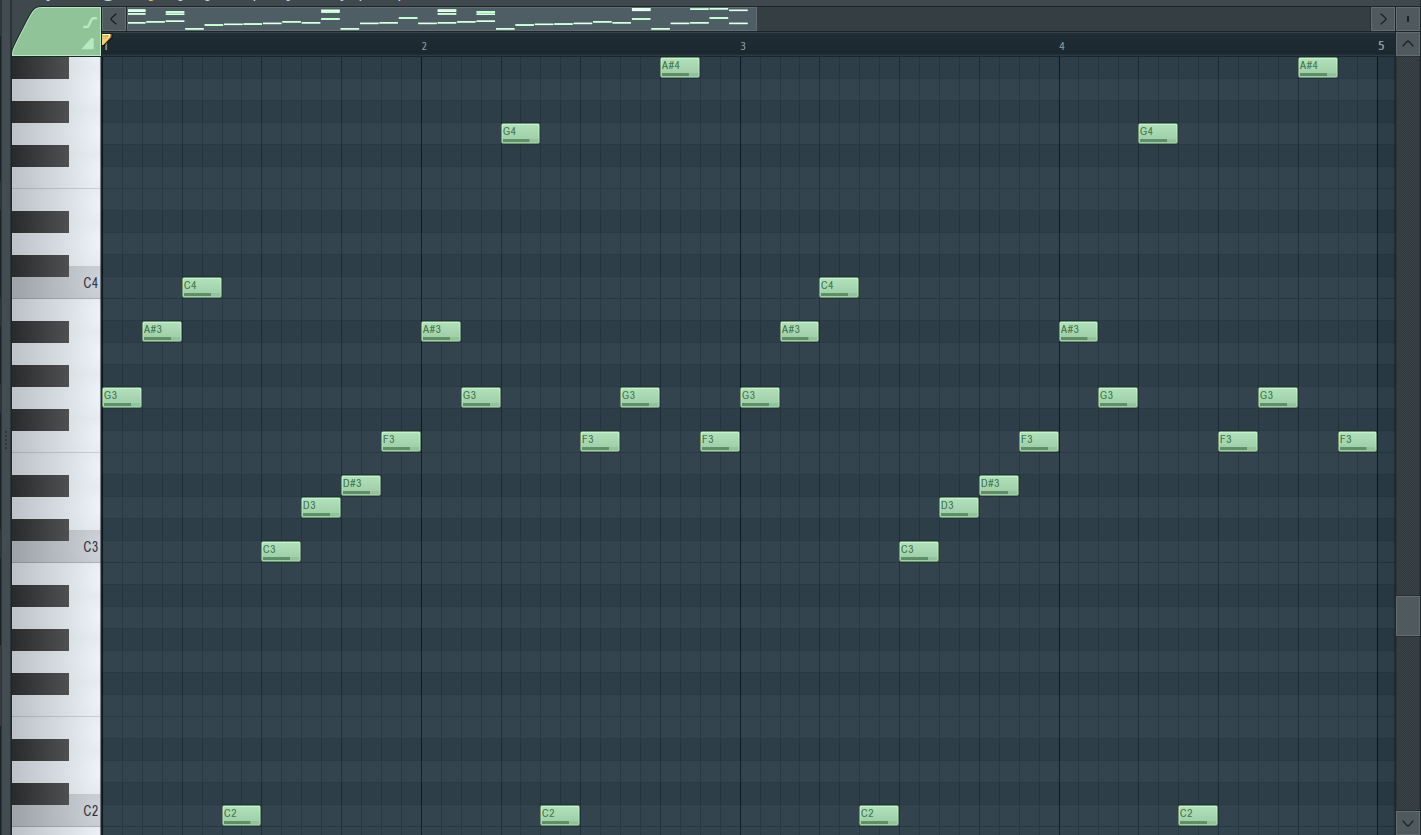
Task: Select the C4 note in bar 1
Action: [202, 287]
